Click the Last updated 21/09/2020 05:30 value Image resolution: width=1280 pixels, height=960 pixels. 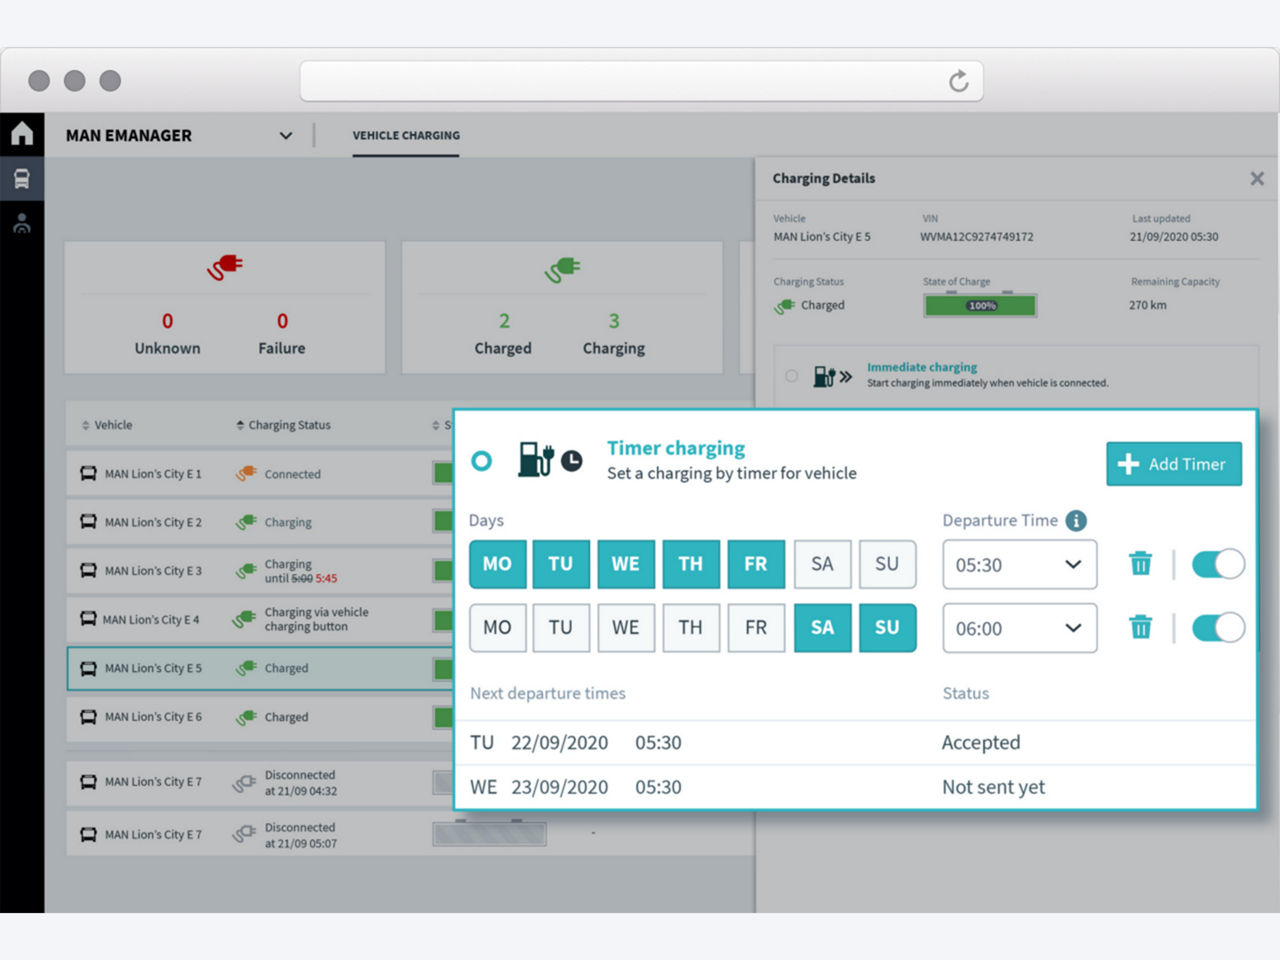[1174, 237]
